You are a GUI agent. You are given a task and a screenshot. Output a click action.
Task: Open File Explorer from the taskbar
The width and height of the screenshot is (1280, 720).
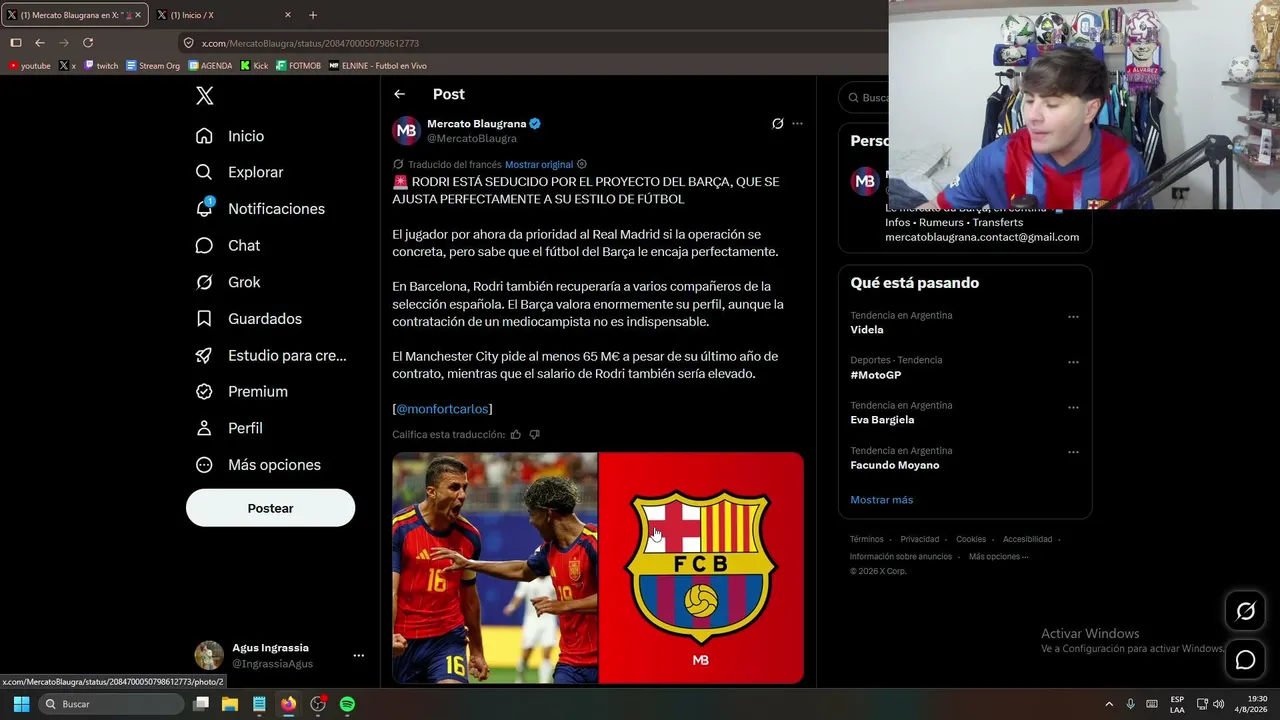pos(229,704)
